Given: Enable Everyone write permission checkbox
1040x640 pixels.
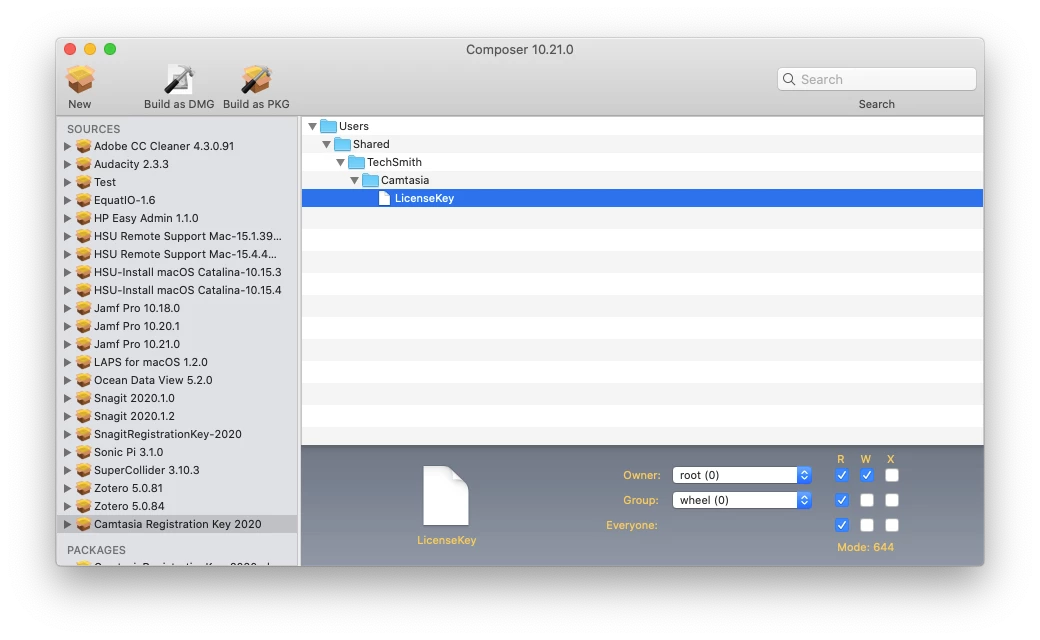Looking at the screenshot, I should tap(866, 525).
